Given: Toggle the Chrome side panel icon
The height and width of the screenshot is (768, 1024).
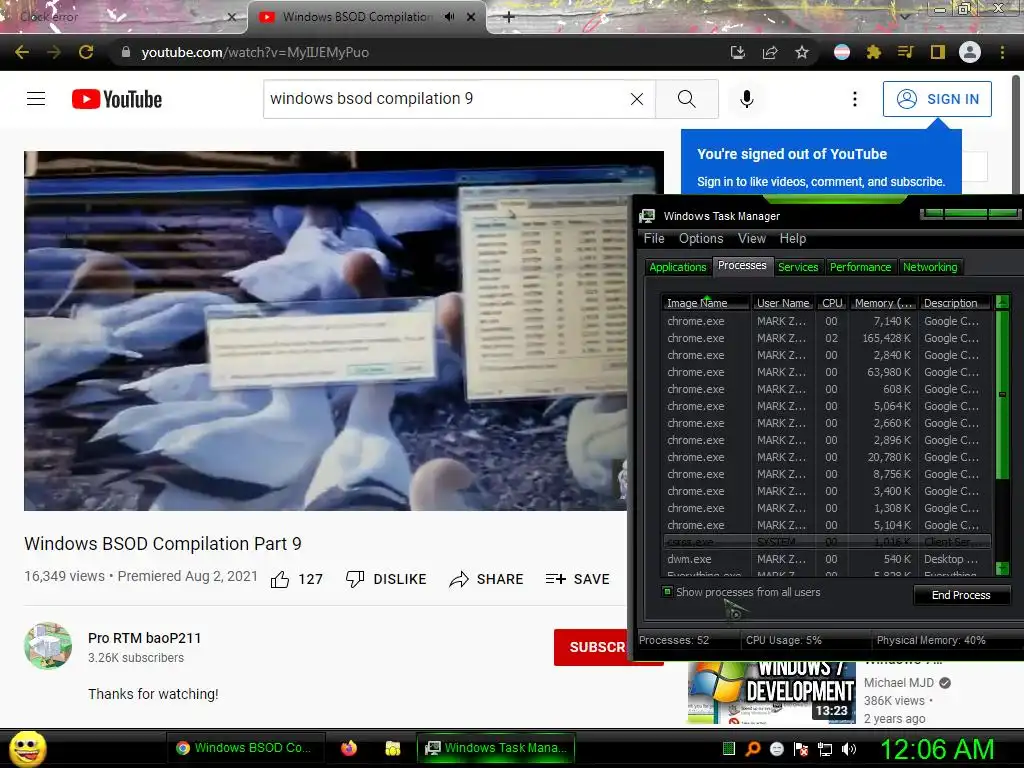Looking at the screenshot, I should (938, 52).
